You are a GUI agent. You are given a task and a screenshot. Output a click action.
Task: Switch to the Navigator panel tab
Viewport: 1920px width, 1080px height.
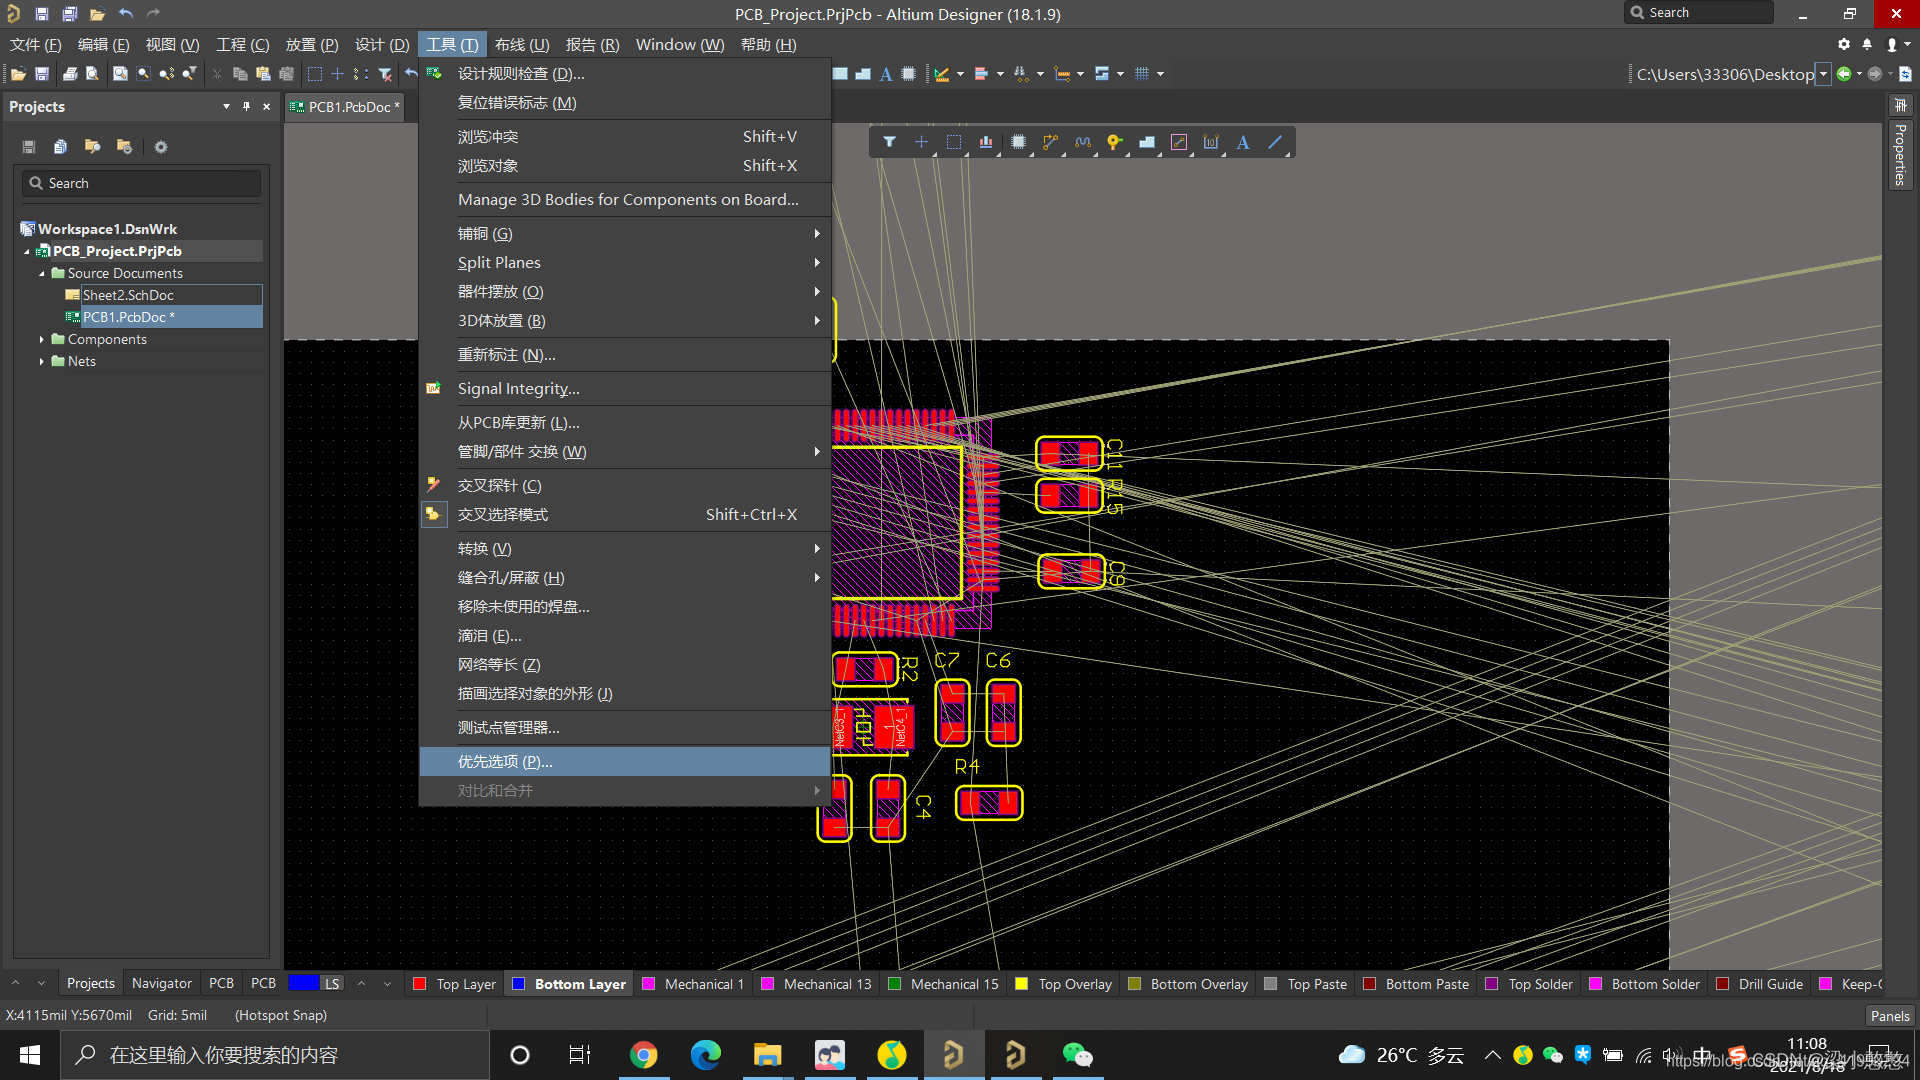click(161, 984)
